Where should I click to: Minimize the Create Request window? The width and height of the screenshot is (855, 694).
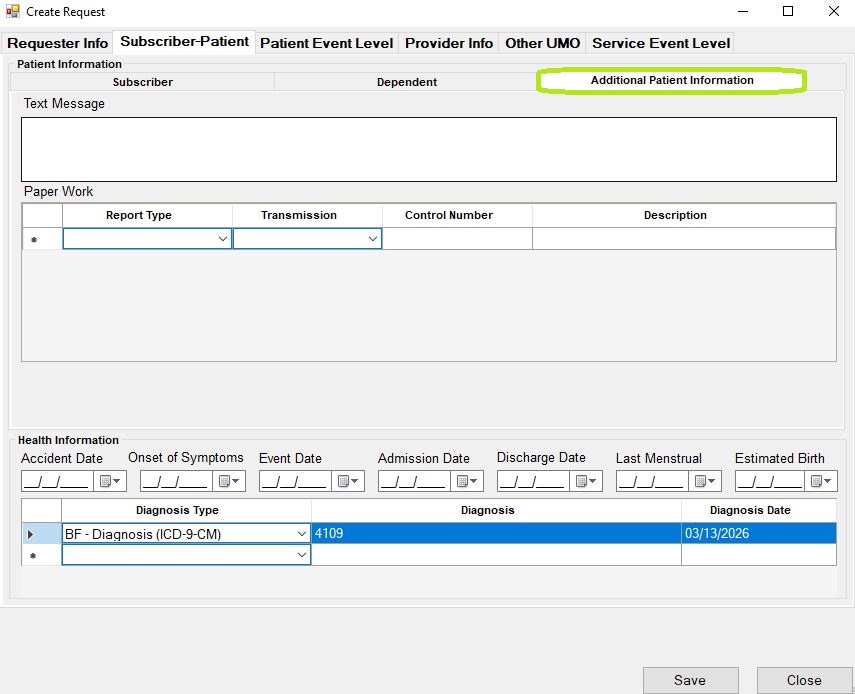point(743,11)
